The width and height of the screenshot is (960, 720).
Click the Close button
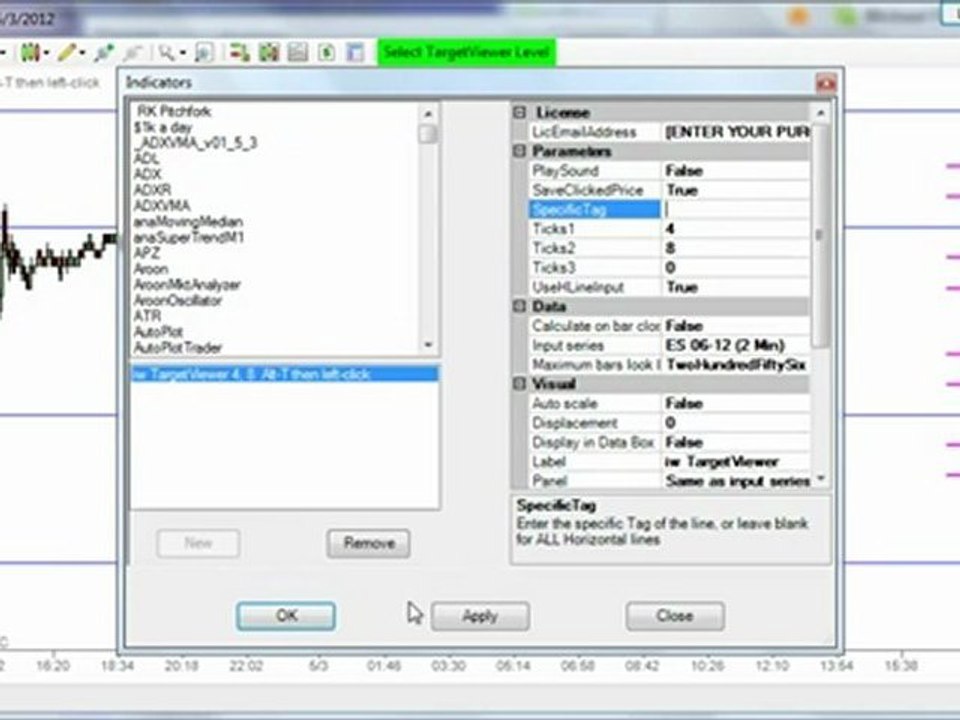[675, 616]
